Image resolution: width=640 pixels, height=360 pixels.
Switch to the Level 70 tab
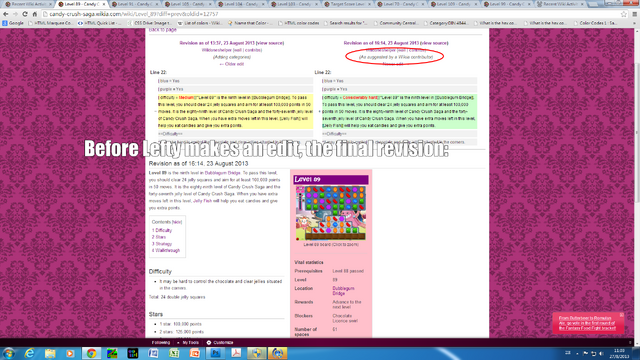(400, 4)
